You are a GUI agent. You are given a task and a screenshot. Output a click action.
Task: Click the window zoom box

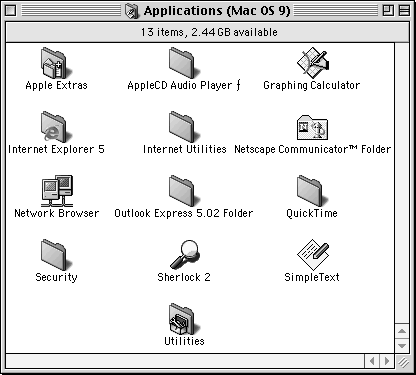tap(388, 11)
